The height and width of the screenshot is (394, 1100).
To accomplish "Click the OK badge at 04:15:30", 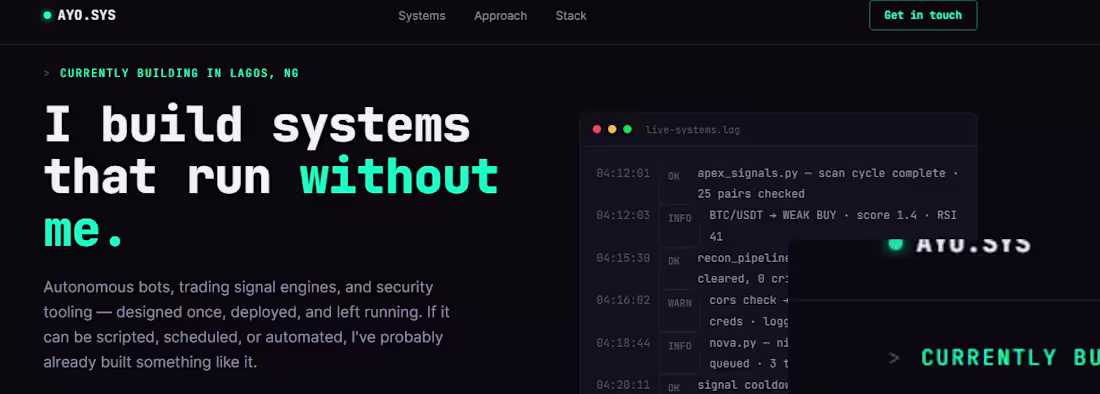I will [x=673, y=261].
